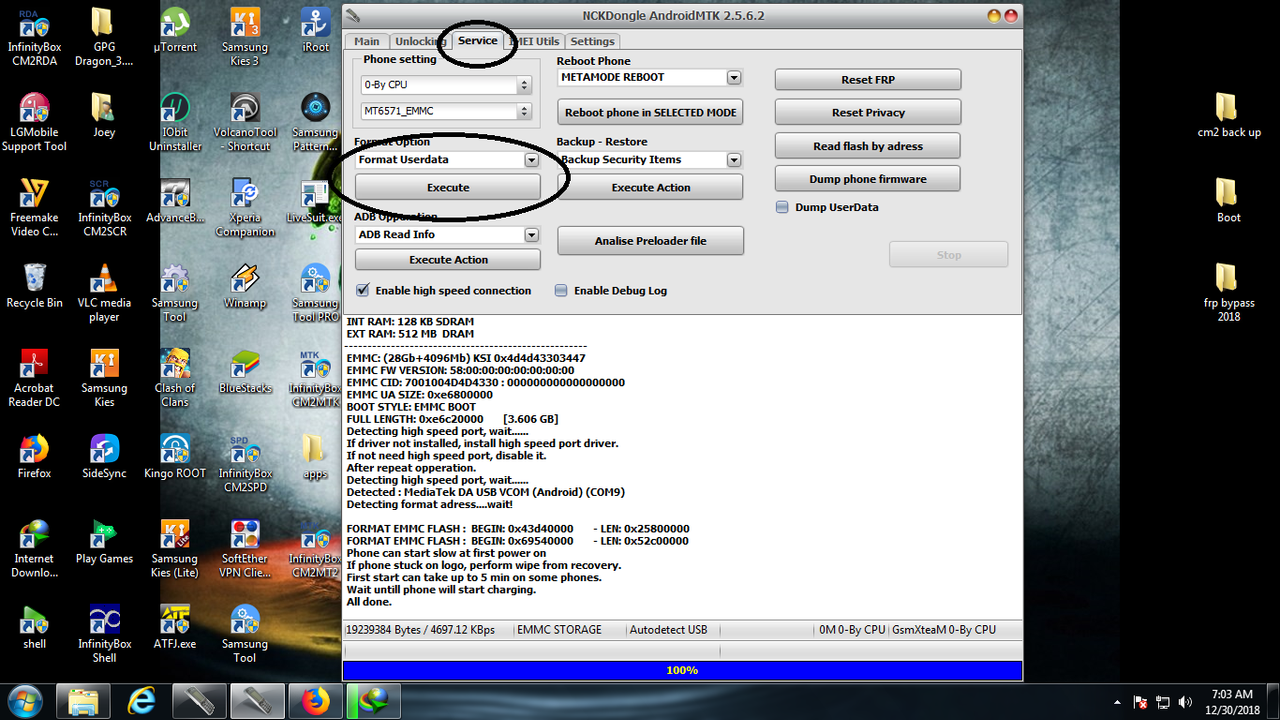Switch to the Unlocking tab
The width and height of the screenshot is (1280, 720).
(x=419, y=41)
